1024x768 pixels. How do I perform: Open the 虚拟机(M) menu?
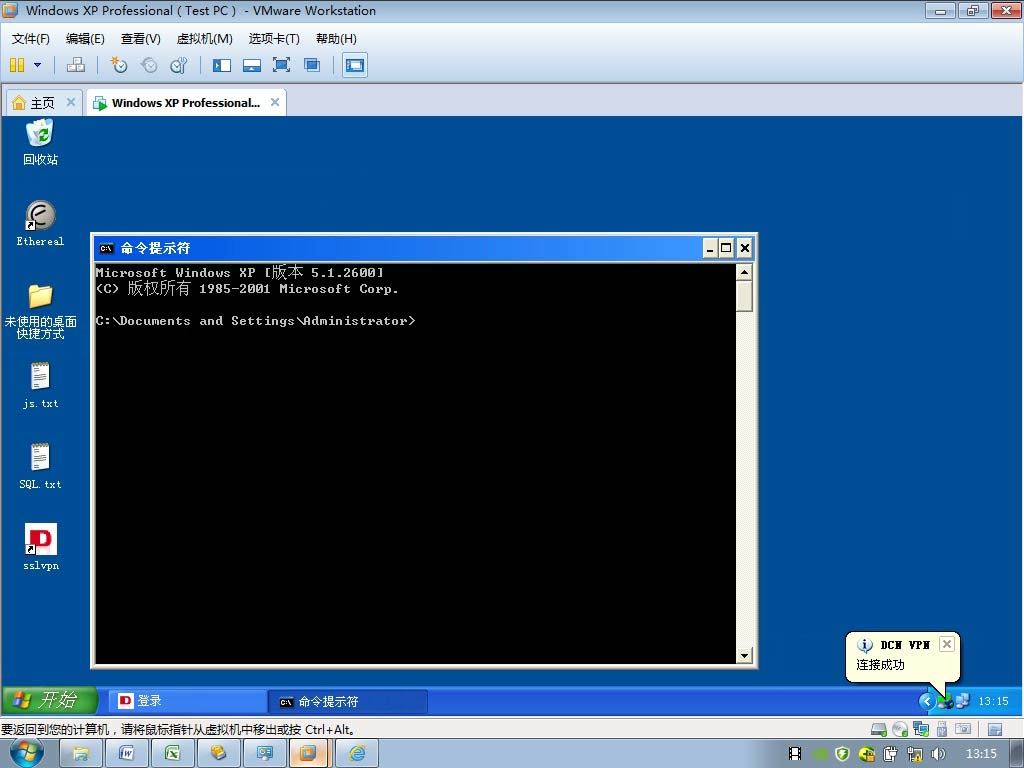click(x=204, y=39)
